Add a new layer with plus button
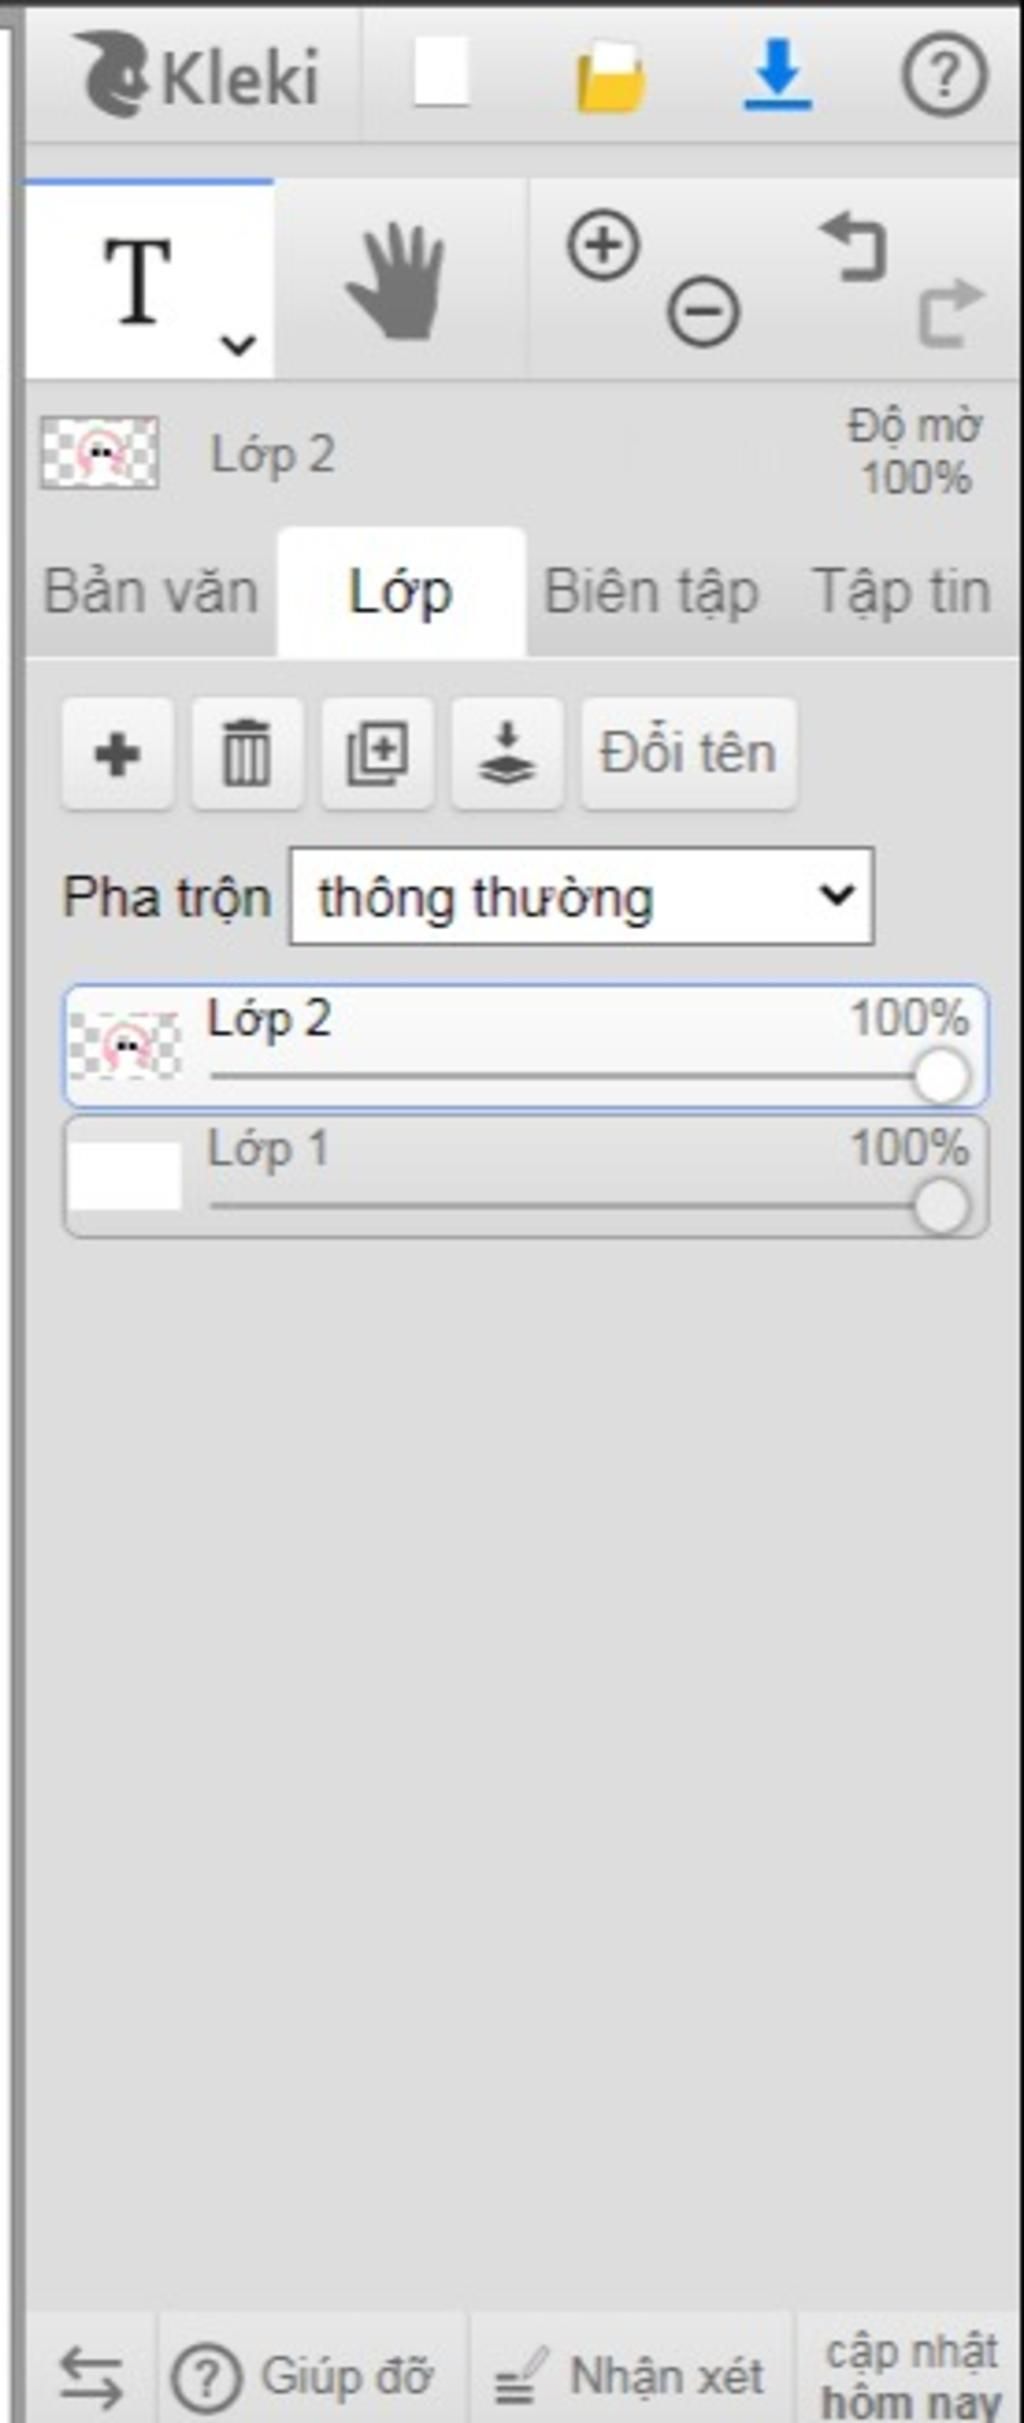The image size is (1024, 2423). coord(117,754)
